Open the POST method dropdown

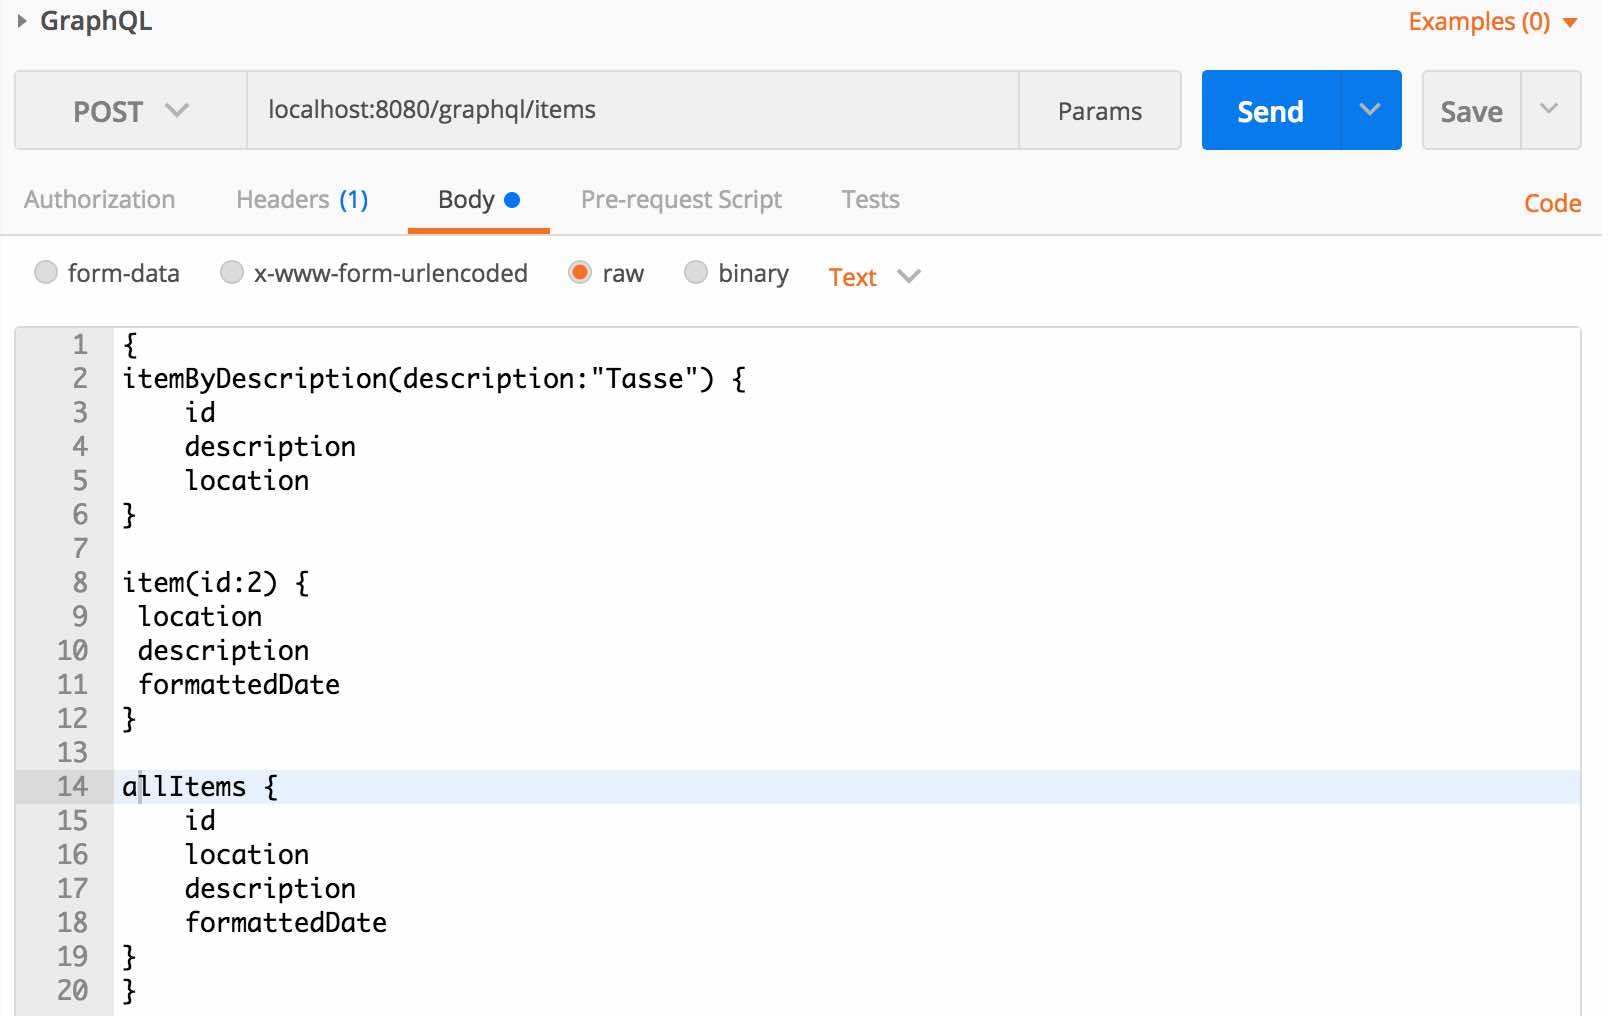[131, 111]
